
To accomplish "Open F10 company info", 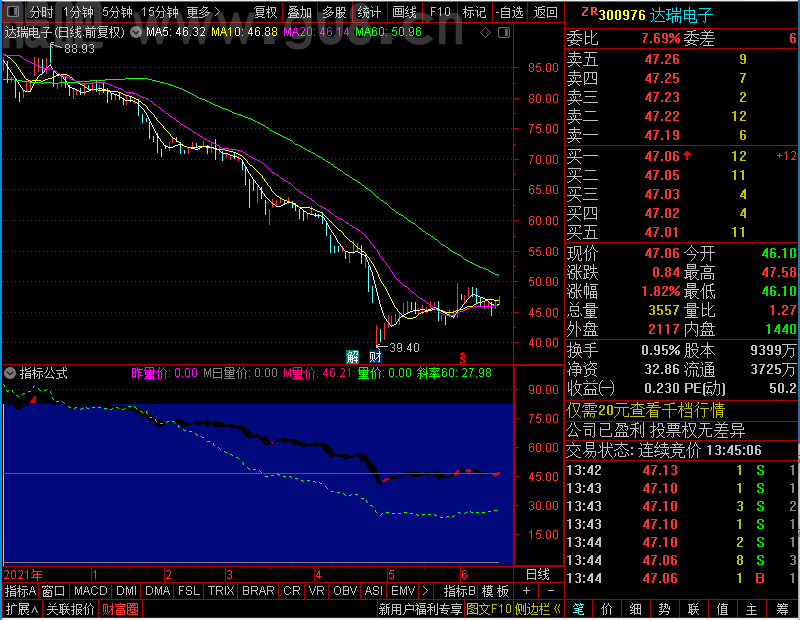I will pyautogui.click(x=440, y=12).
